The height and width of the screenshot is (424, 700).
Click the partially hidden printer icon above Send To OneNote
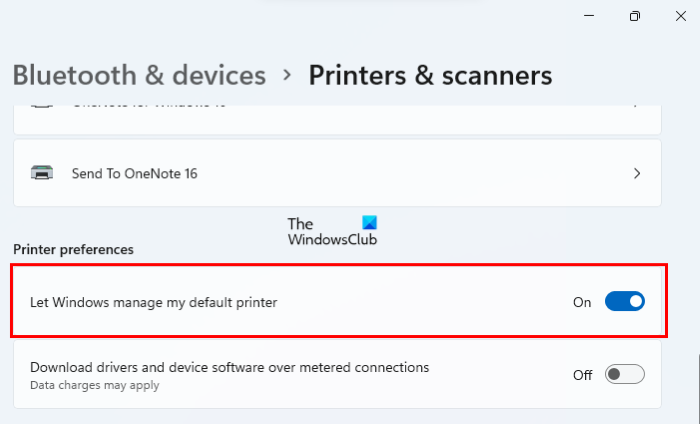(42, 104)
